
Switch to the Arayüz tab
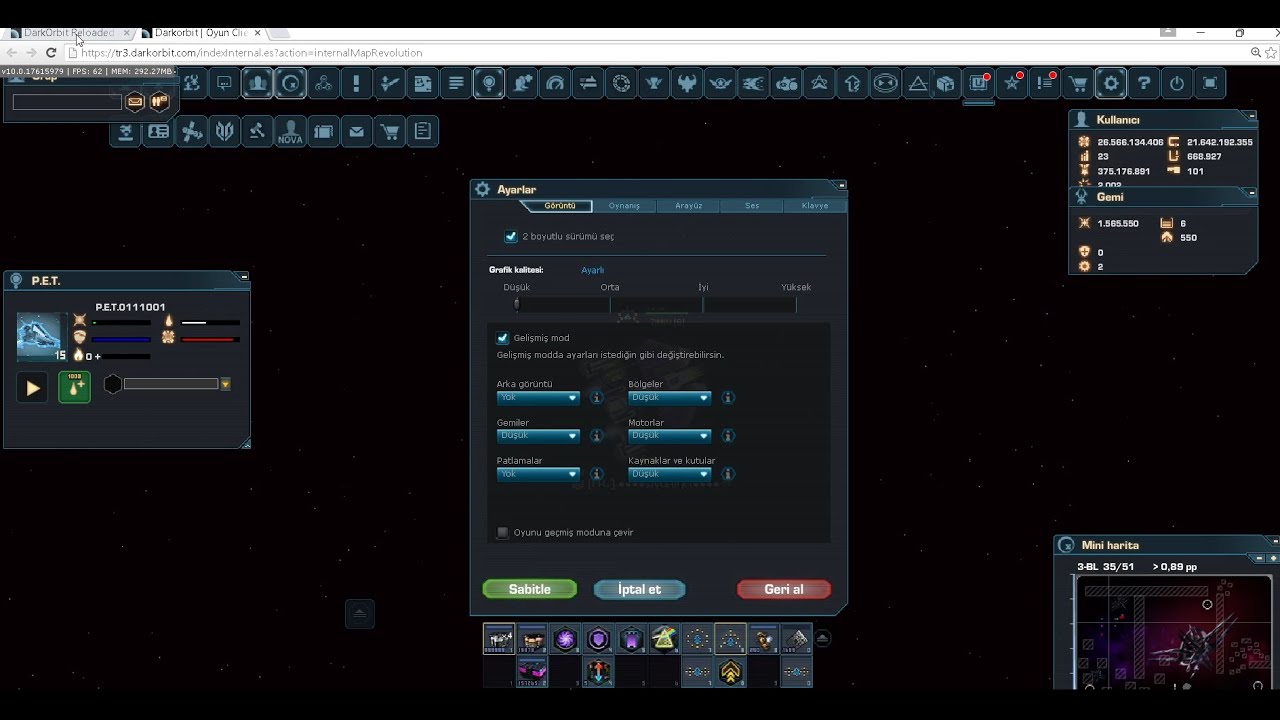click(x=688, y=206)
